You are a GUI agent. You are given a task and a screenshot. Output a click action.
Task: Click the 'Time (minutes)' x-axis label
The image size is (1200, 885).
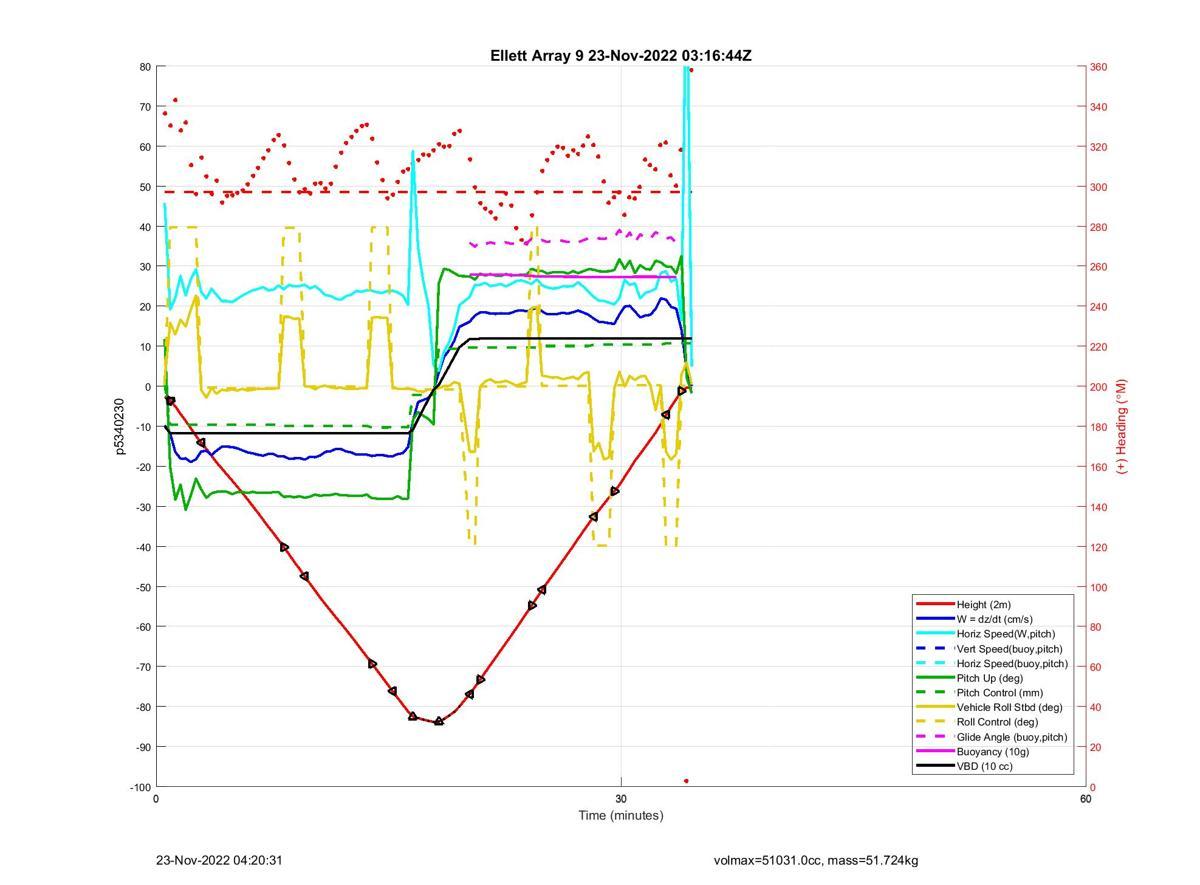click(x=621, y=815)
